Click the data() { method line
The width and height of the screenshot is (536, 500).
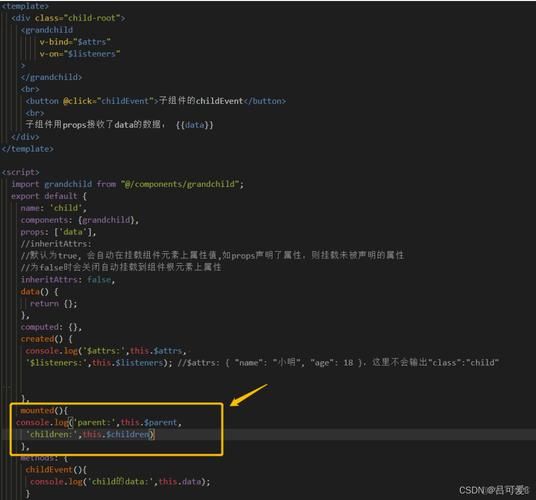pos(39,292)
